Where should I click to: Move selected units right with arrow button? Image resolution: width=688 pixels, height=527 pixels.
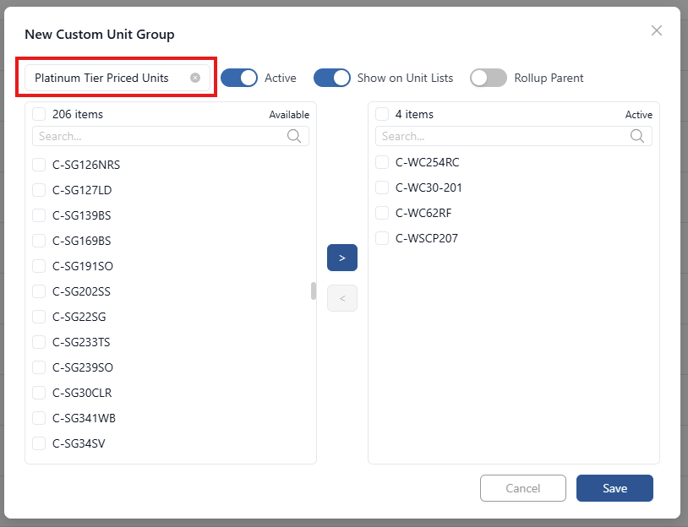pos(342,258)
